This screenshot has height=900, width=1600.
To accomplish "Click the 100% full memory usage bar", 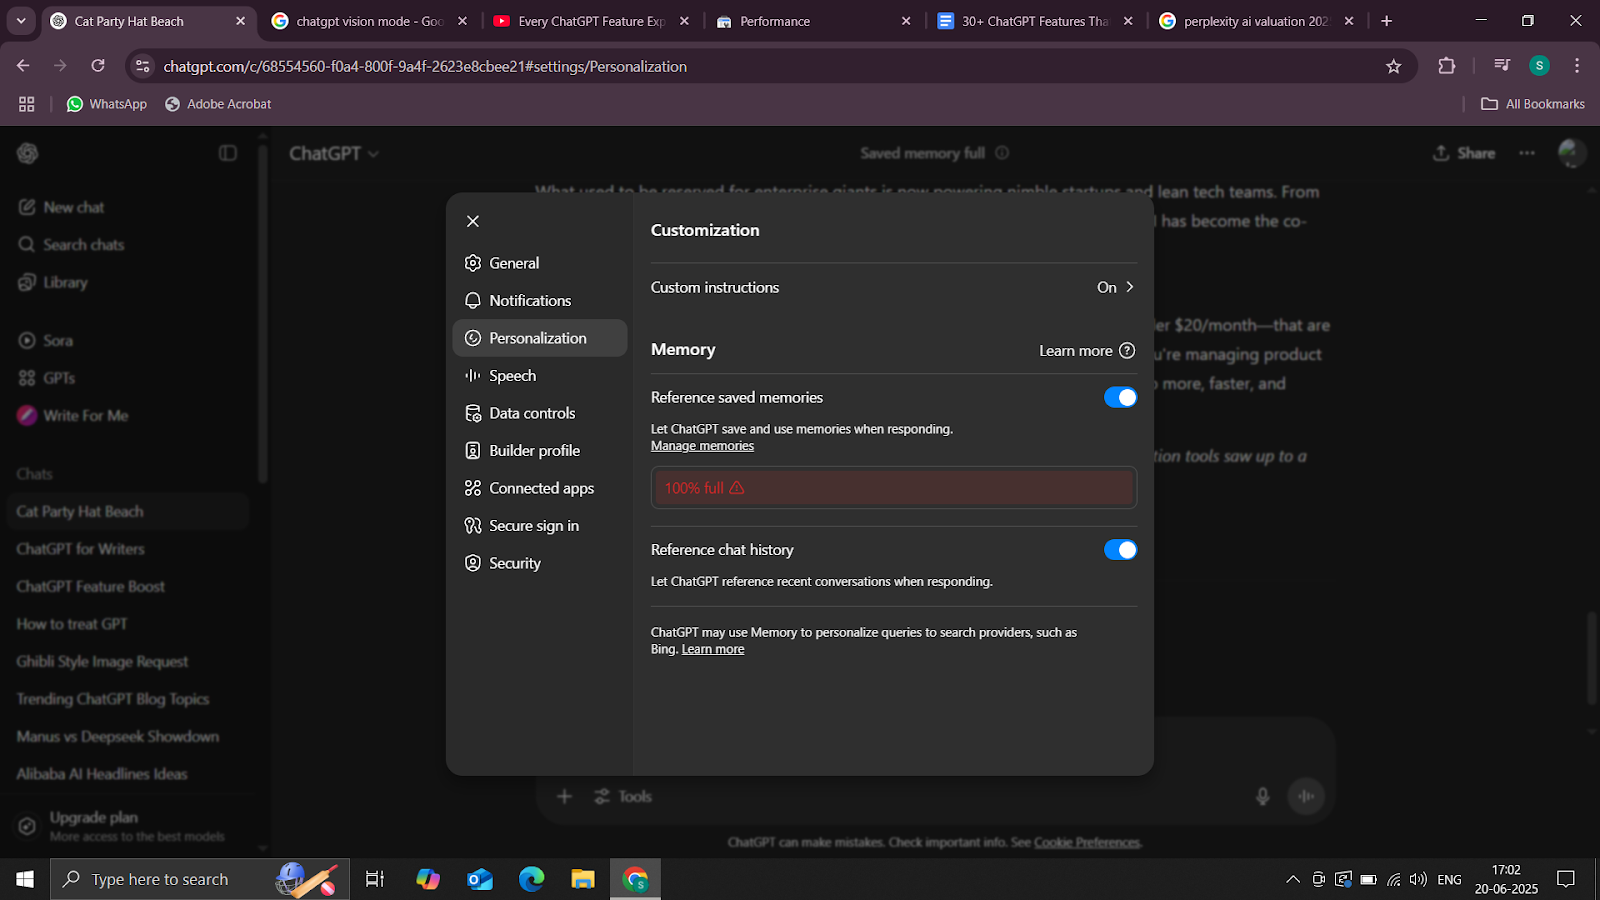I will coord(894,488).
